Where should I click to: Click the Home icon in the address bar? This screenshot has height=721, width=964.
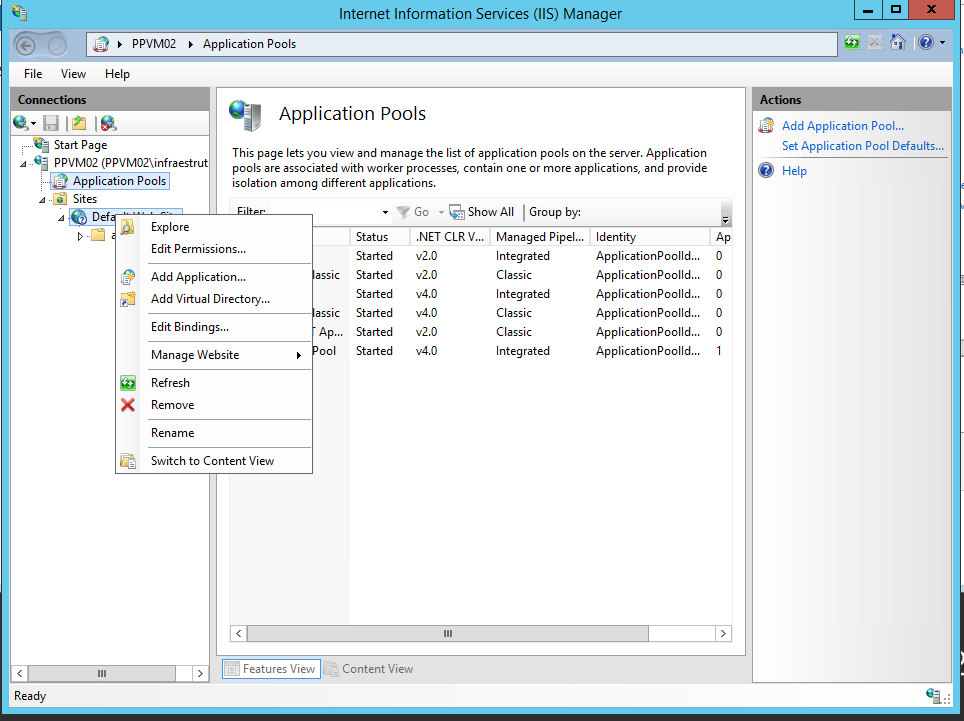coord(898,42)
